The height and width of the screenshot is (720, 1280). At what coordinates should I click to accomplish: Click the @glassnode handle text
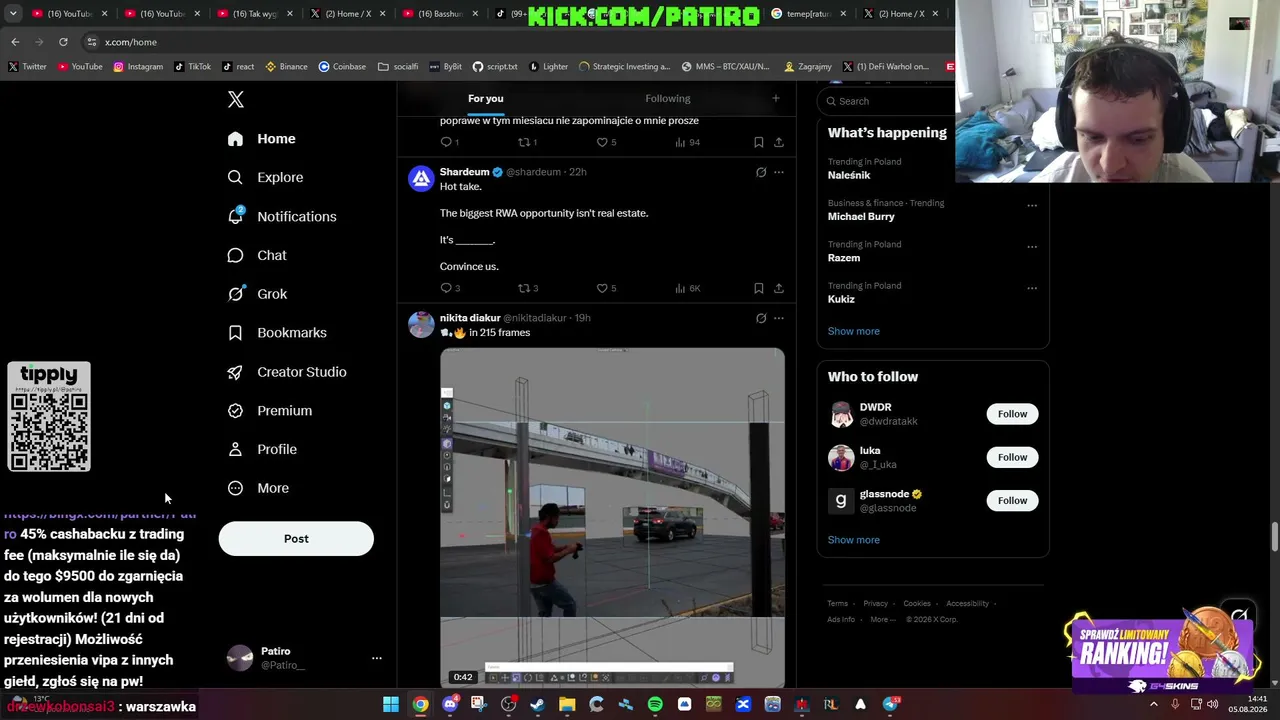click(x=888, y=508)
